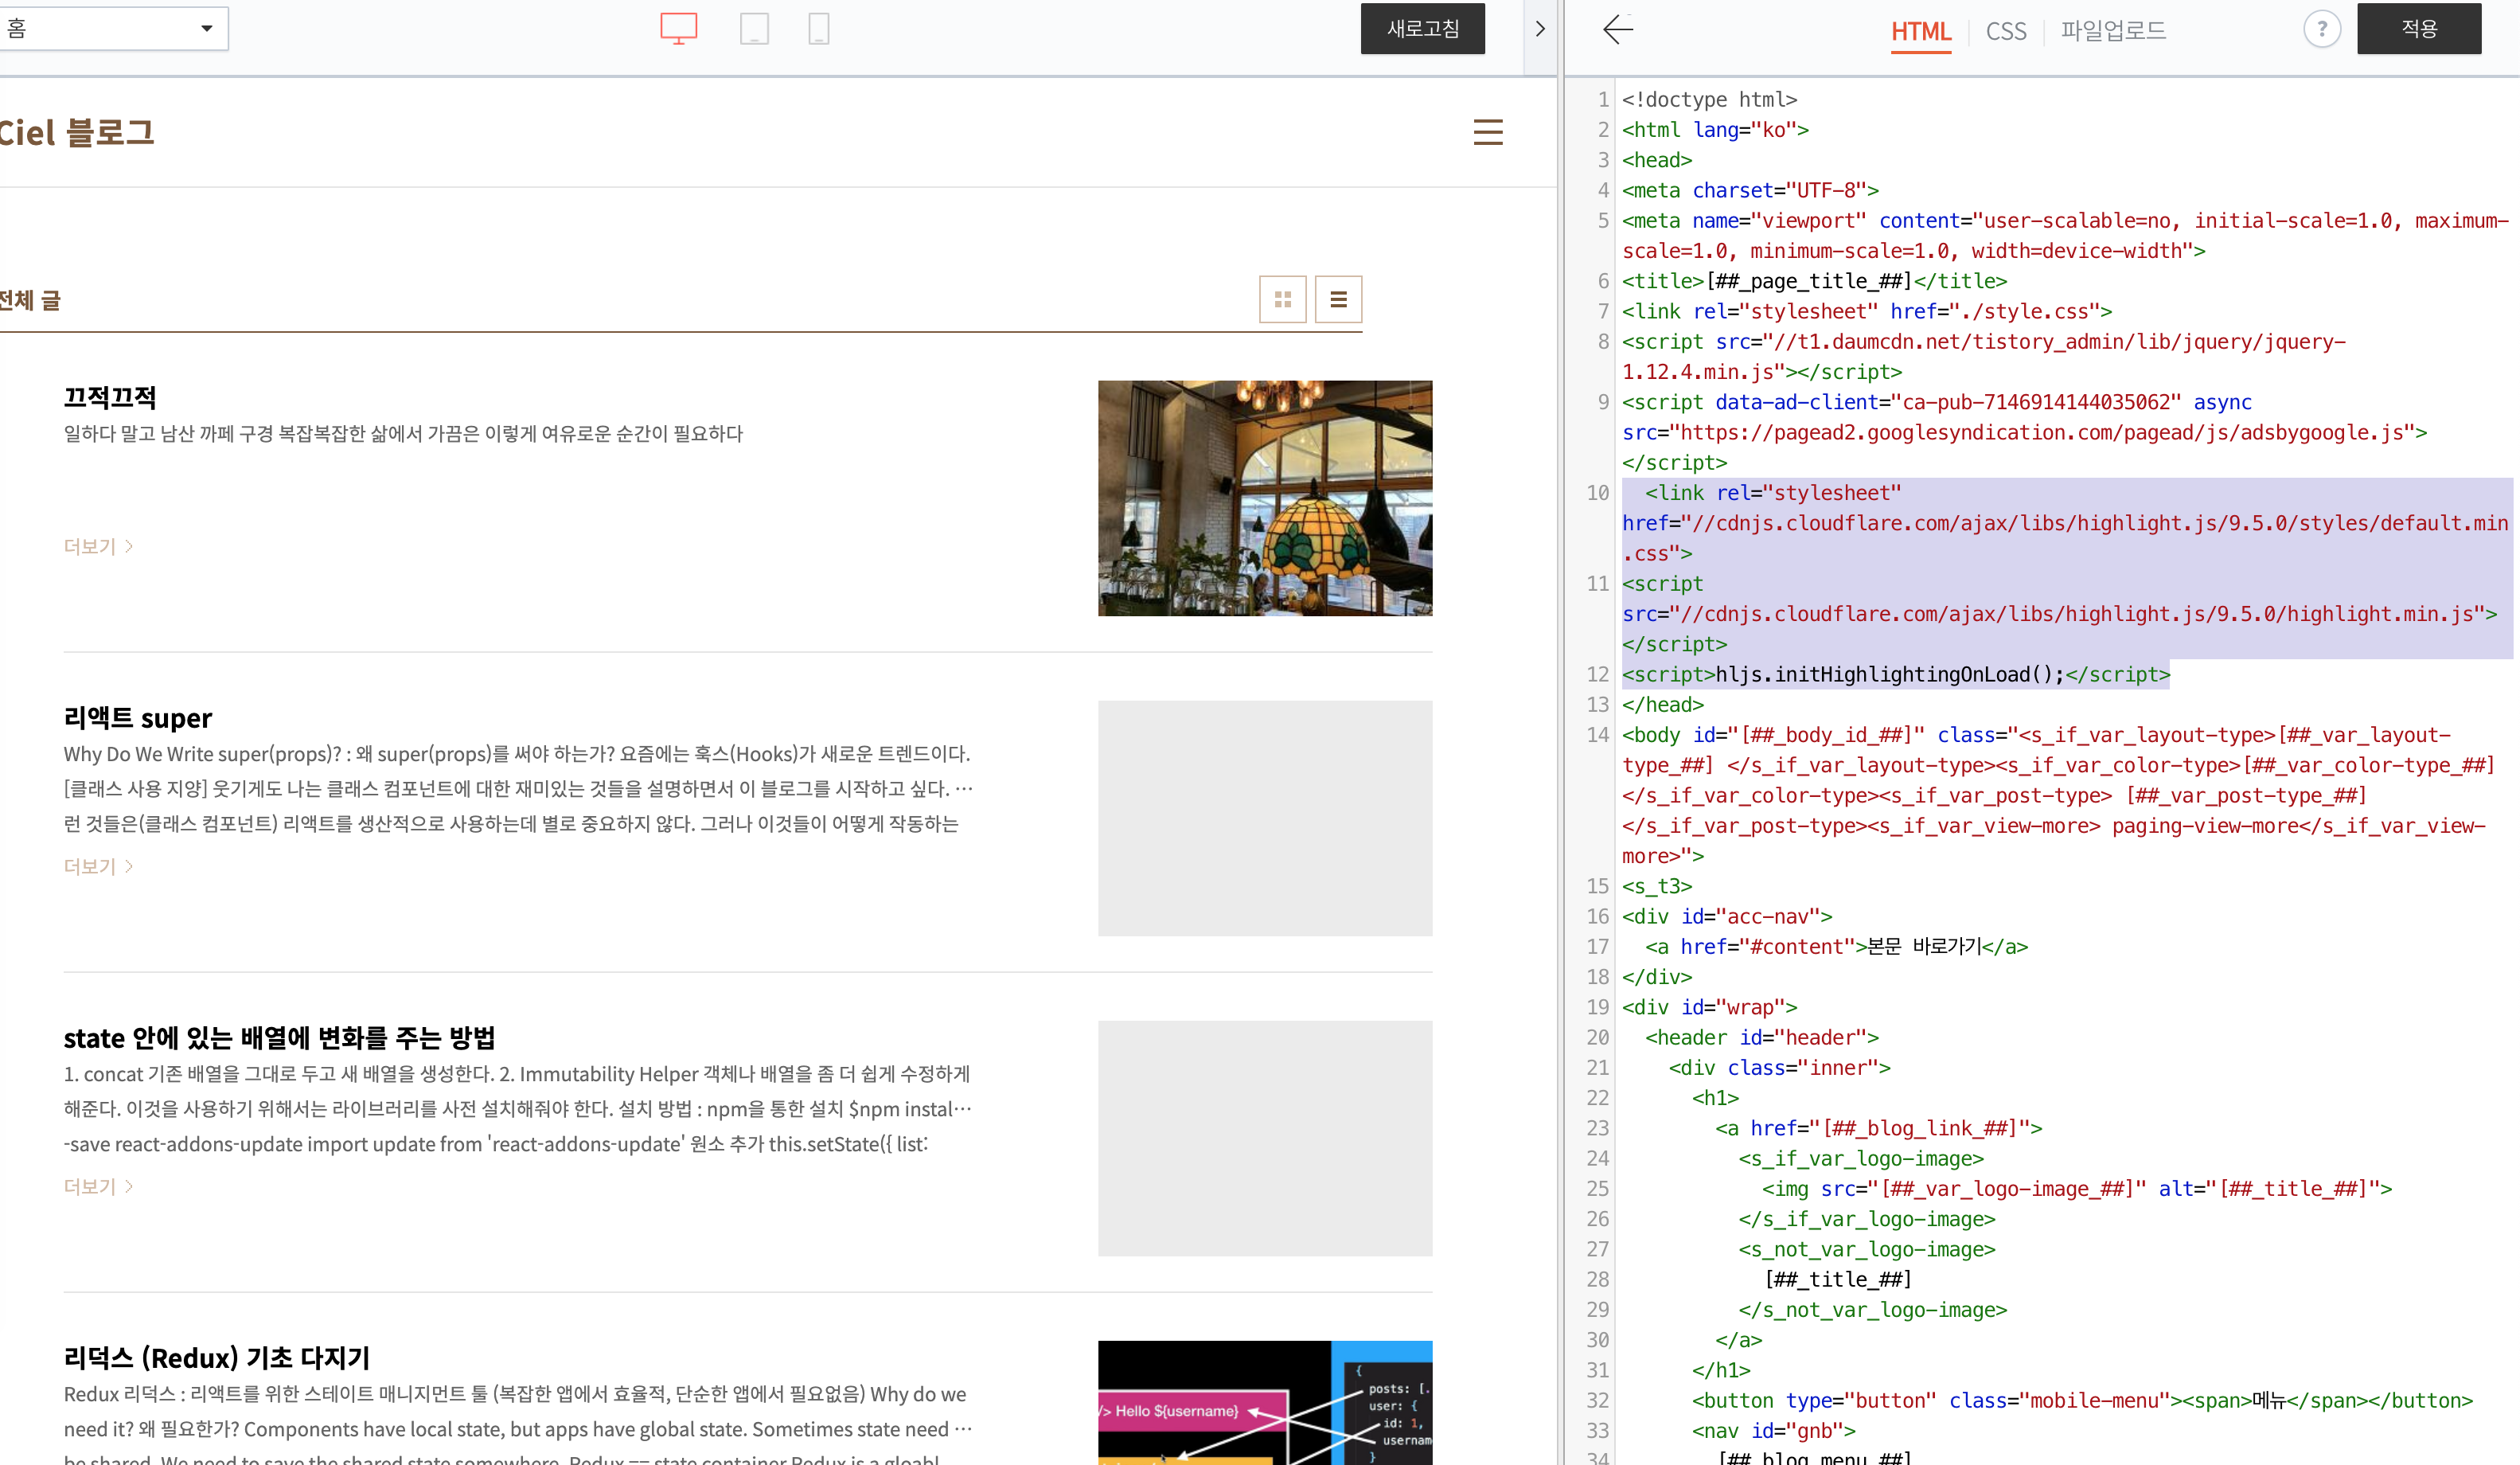The height and width of the screenshot is (1465, 2520).
Task: Click the 본문 바로가기 anchor code line
Action: (1836, 946)
